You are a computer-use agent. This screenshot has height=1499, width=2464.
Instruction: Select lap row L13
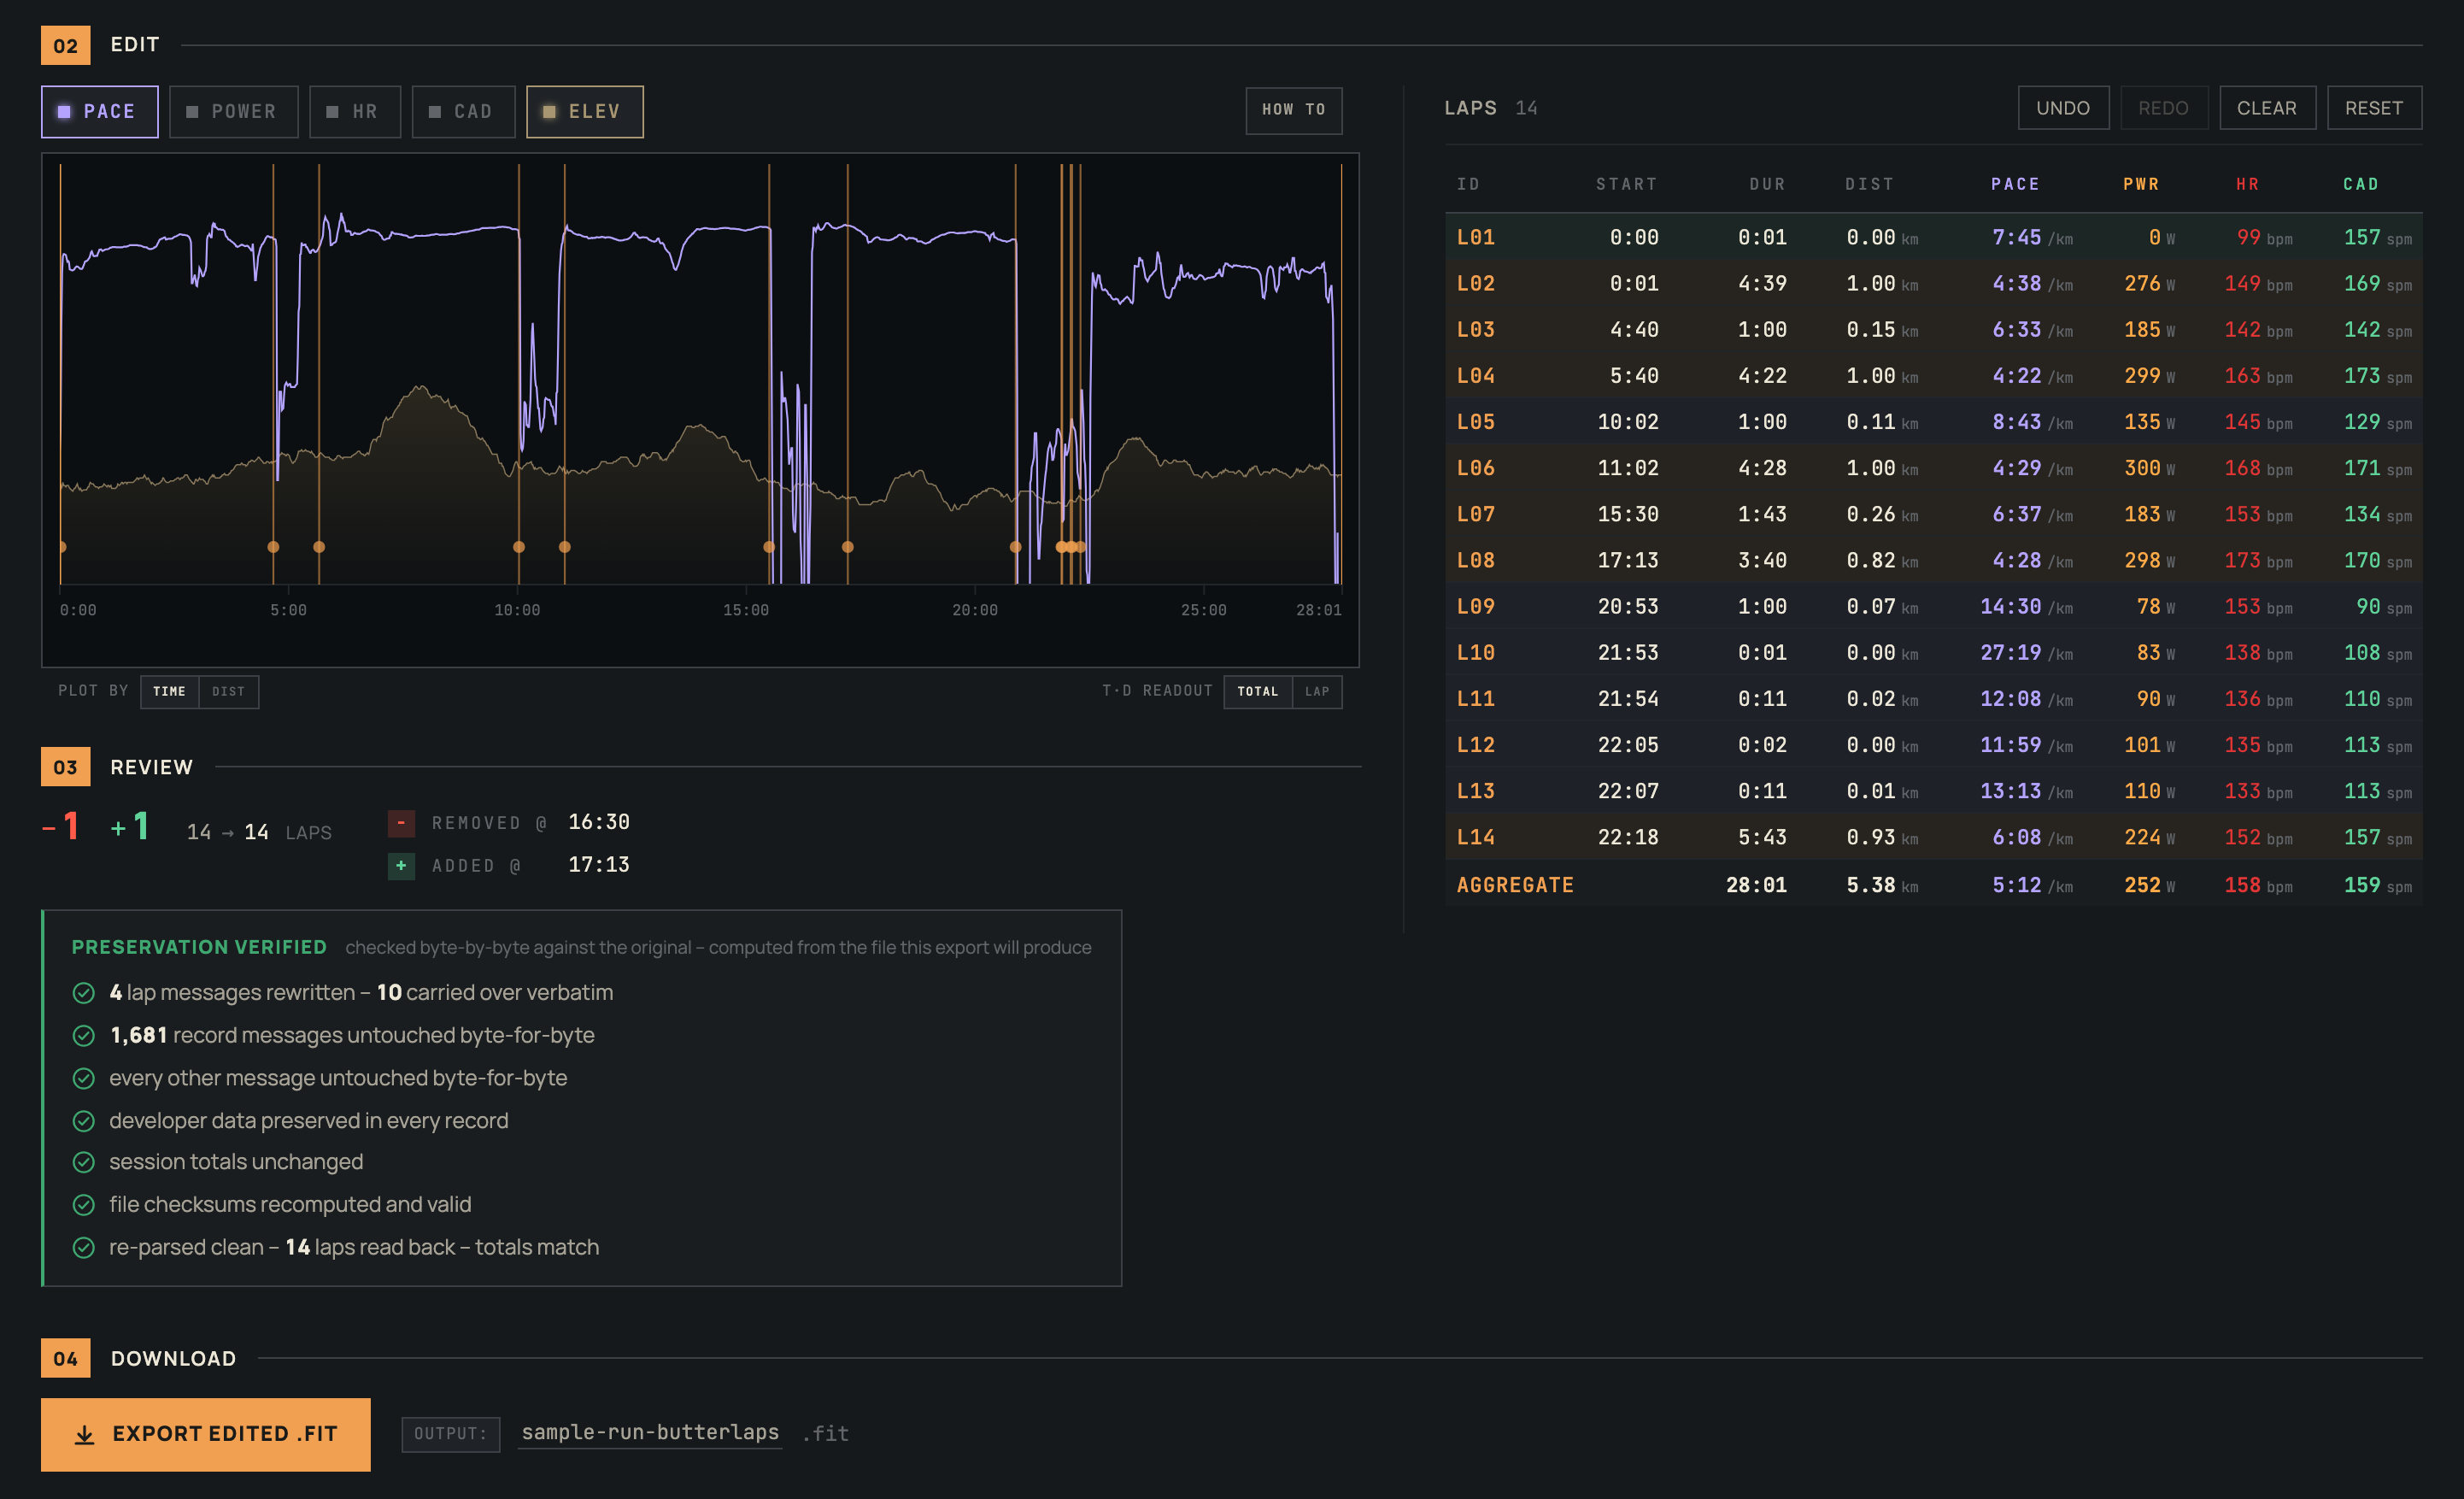click(x=1933, y=790)
